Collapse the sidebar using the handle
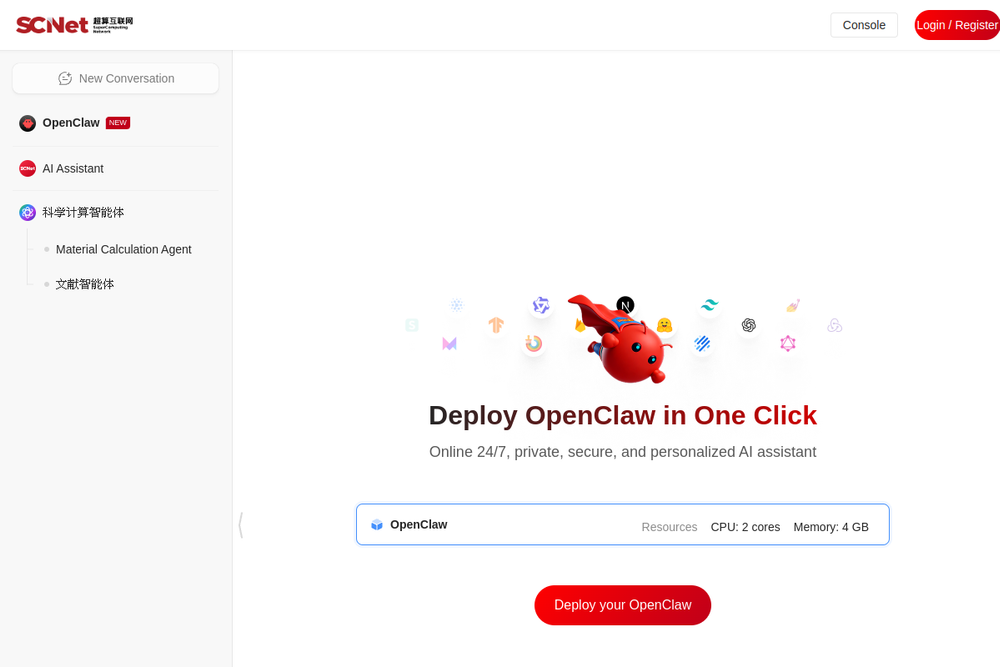This screenshot has height=667, width=1000. point(240,525)
